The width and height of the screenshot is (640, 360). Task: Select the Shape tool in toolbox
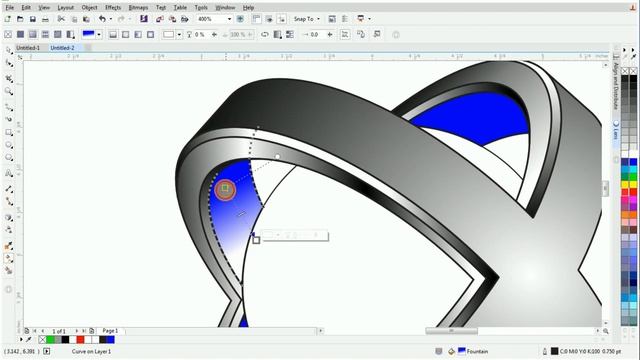9,63
